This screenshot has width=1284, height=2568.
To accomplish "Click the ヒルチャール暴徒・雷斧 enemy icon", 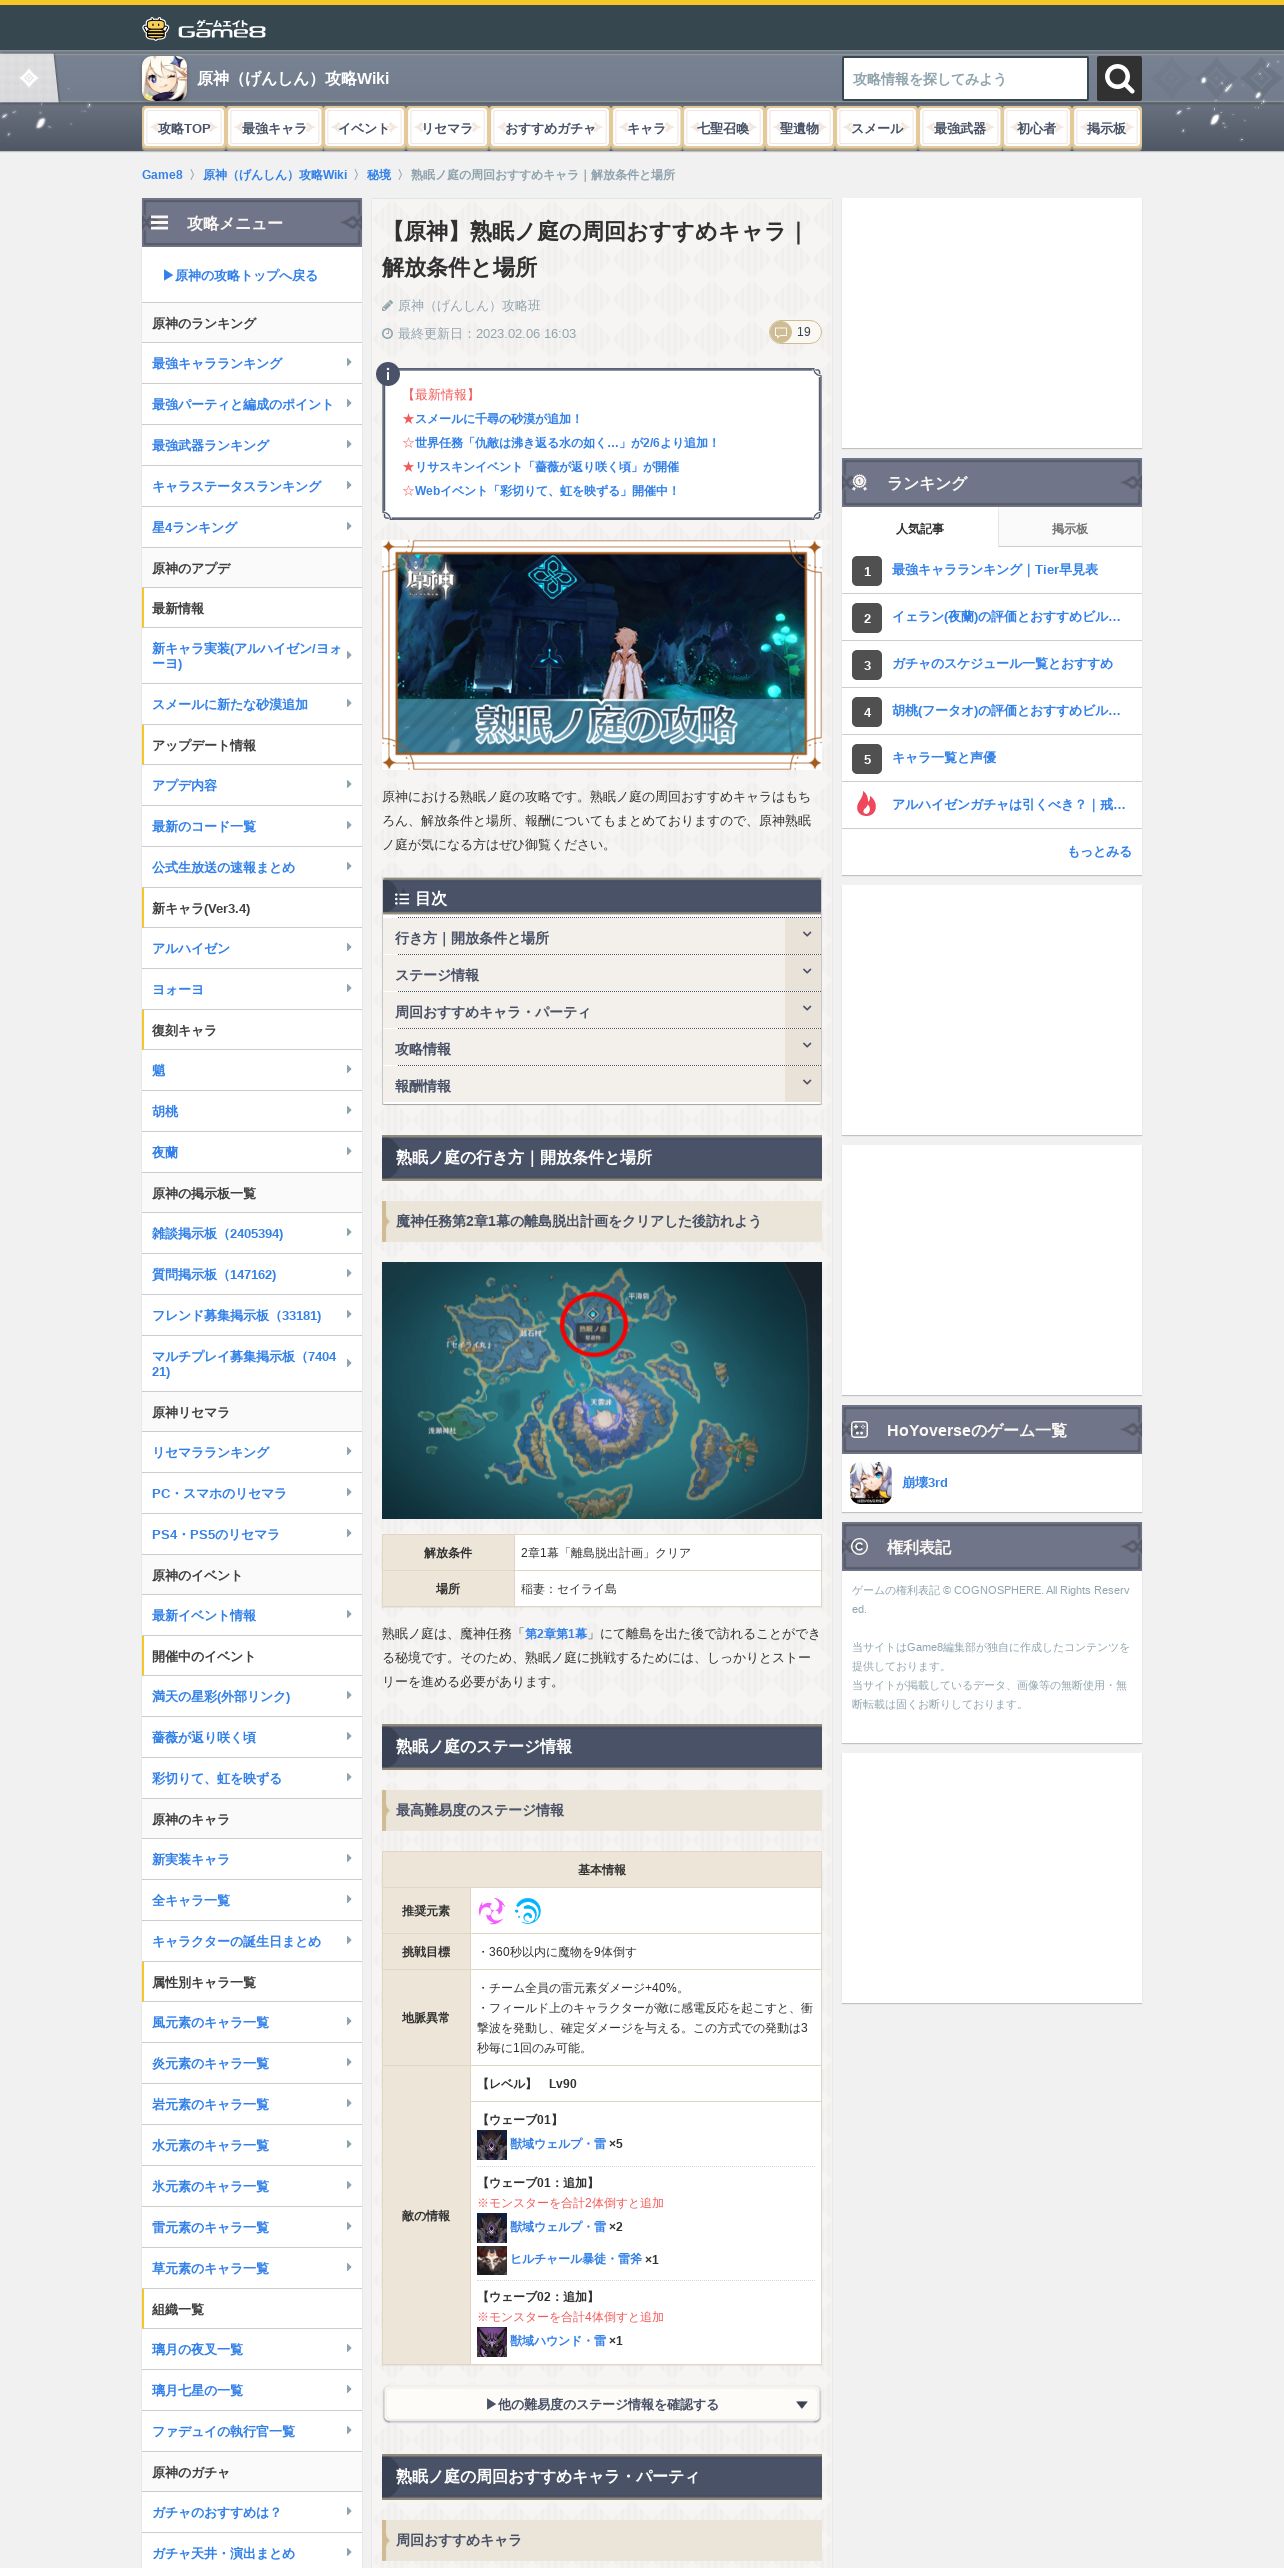I will point(491,2259).
